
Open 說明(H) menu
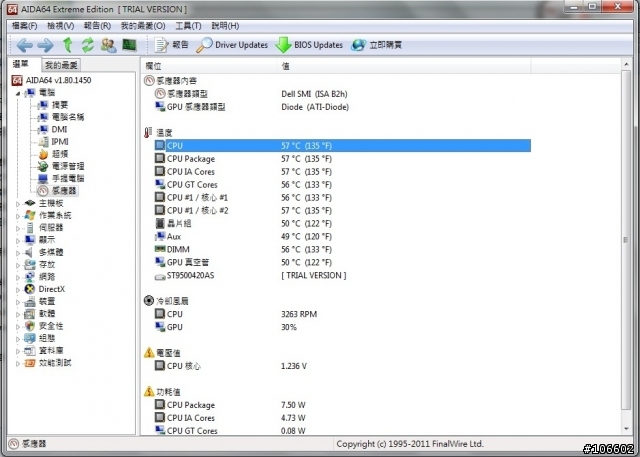point(225,26)
